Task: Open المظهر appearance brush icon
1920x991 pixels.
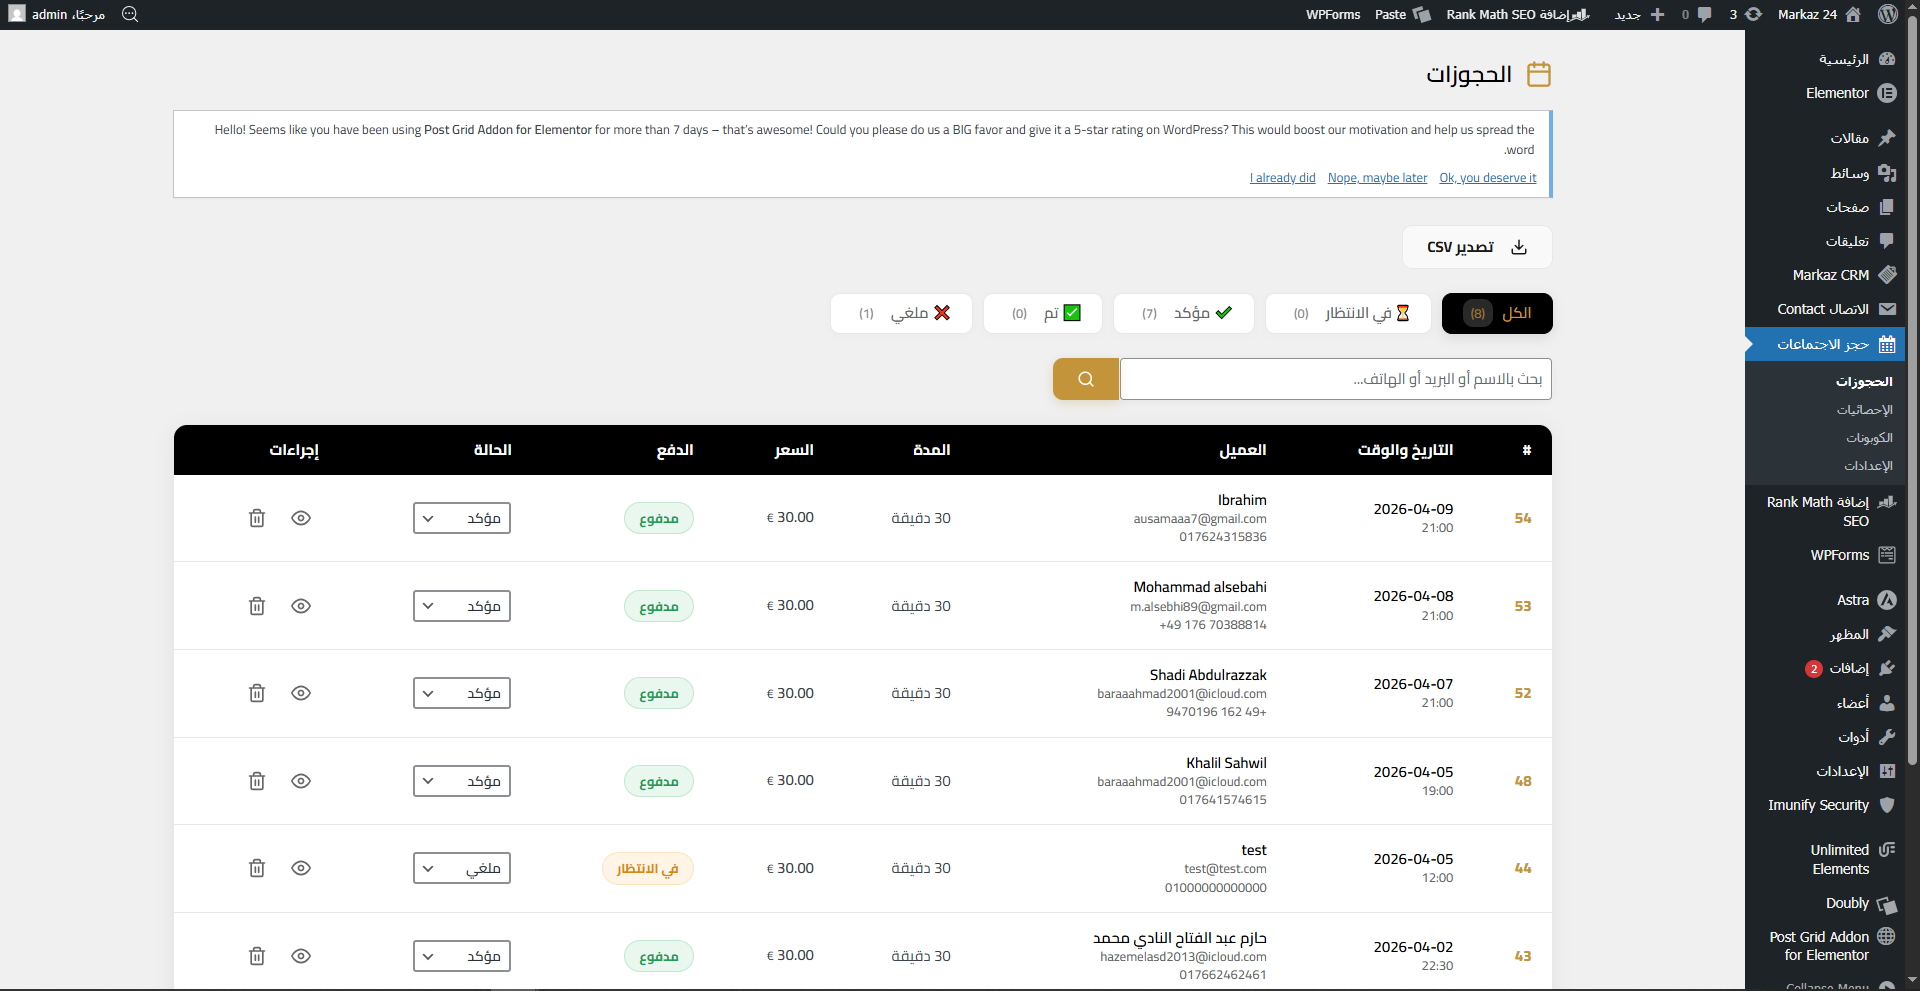Action: 1887,634
